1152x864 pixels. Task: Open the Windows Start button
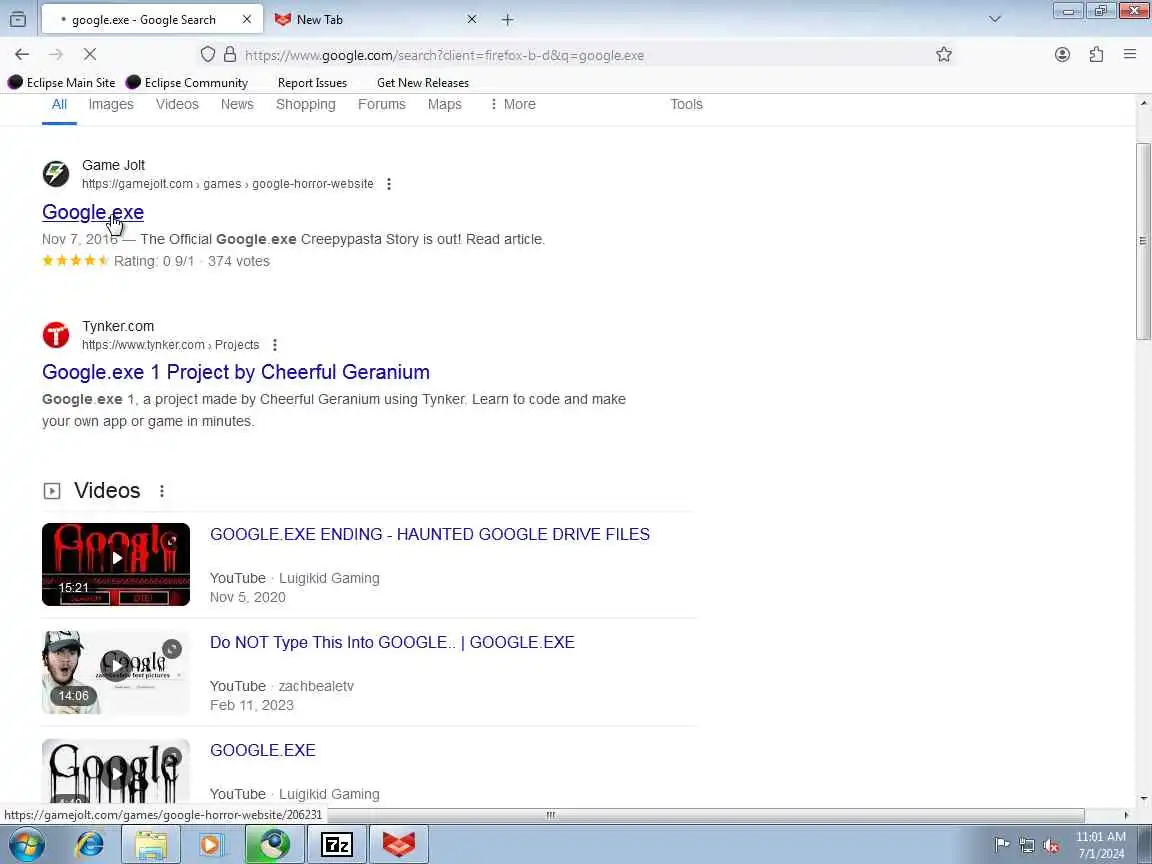(x=26, y=845)
